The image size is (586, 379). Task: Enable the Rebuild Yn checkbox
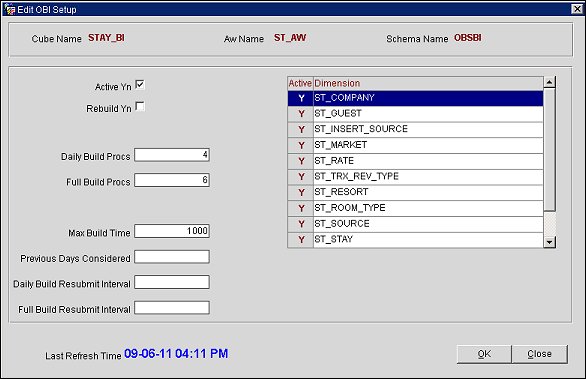[x=140, y=107]
